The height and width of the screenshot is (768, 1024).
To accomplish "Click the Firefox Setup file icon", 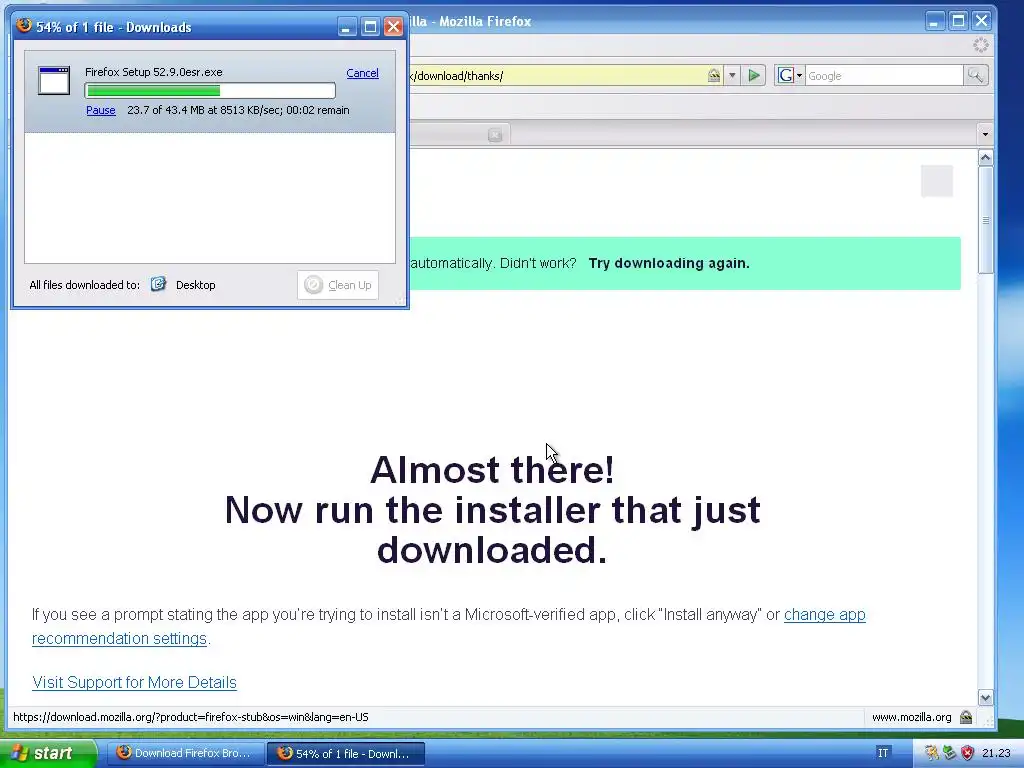I will click(54, 80).
